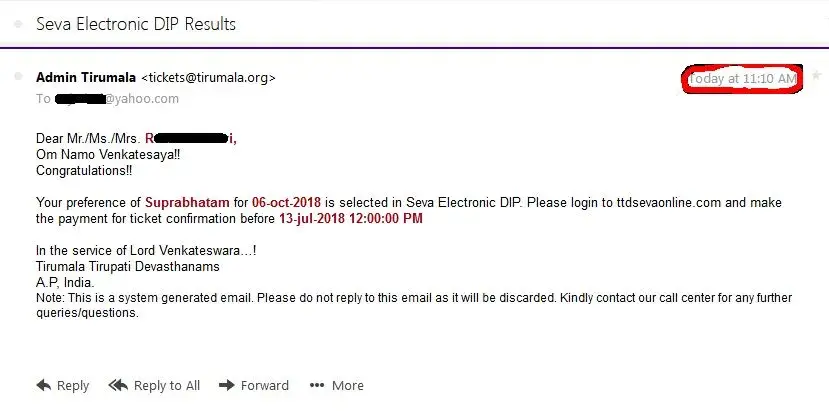
Task: Toggle the read-status dot beside the subject
Action: click(19, 23)
